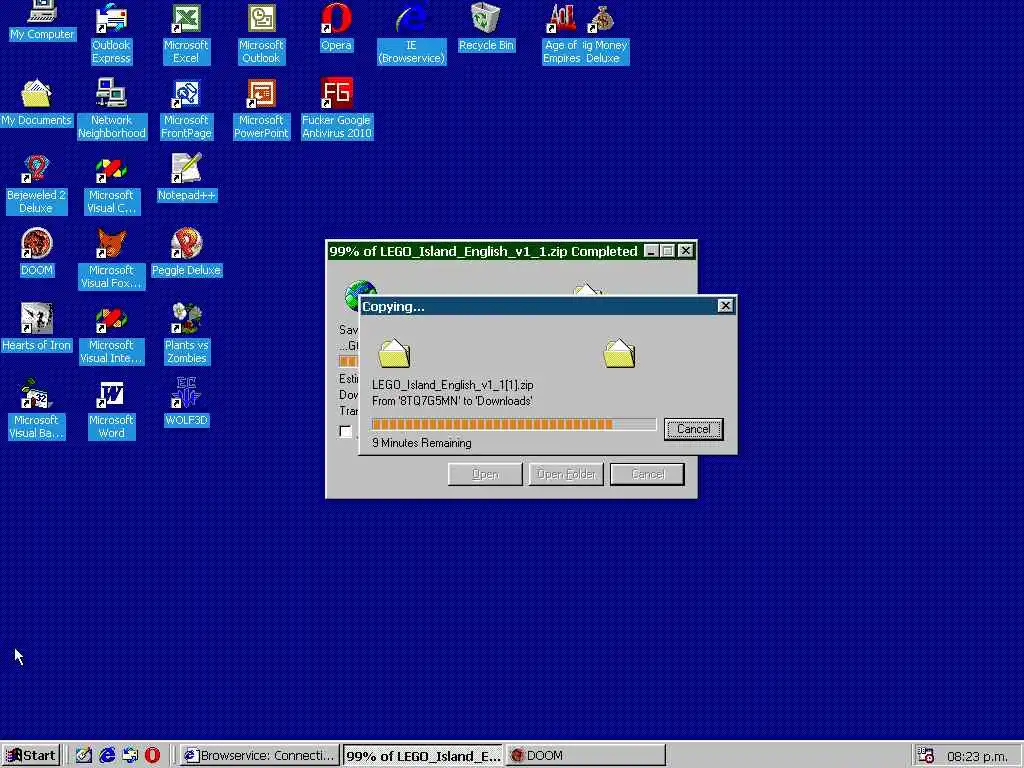Select the Network Neighborhood icon

[112, 109]
